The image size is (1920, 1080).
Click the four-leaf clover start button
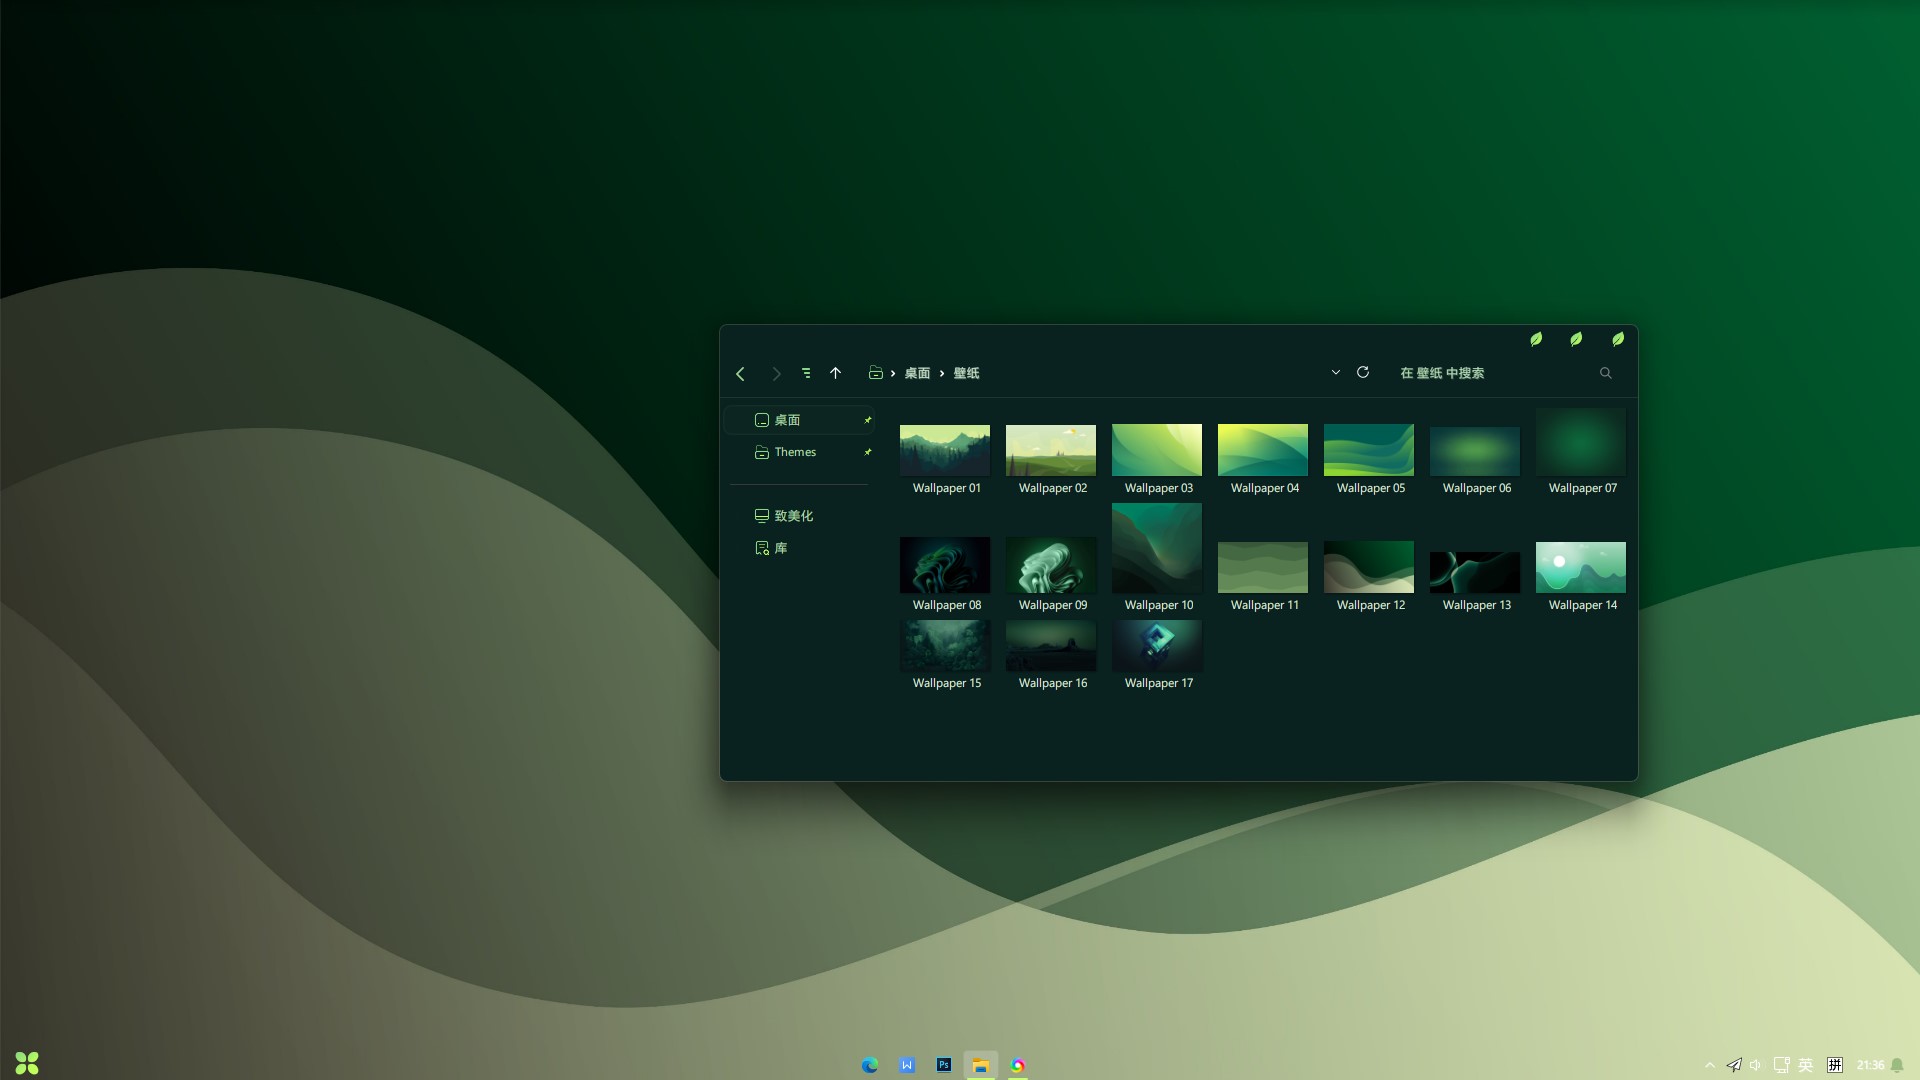[x=27, y=1063]
